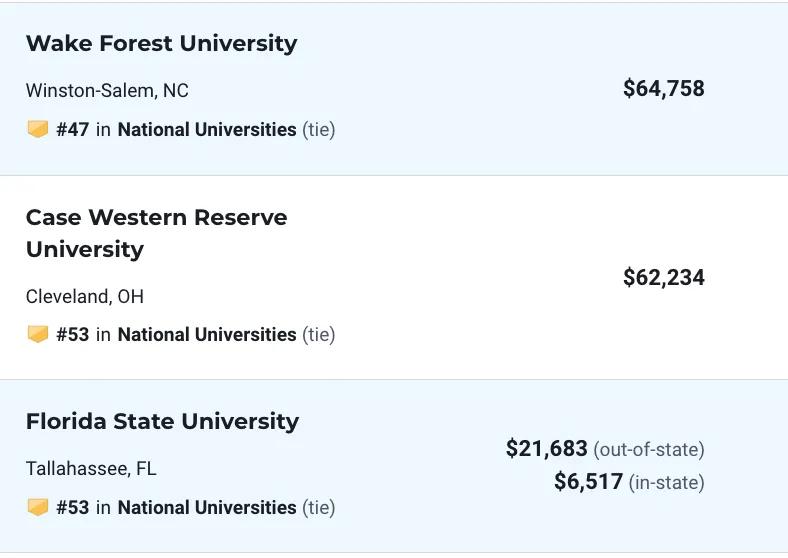788x558 pixels.
Task: Click the Winston-Salem, NC location text
Action: pyautogui.click(x=107, y=91)
